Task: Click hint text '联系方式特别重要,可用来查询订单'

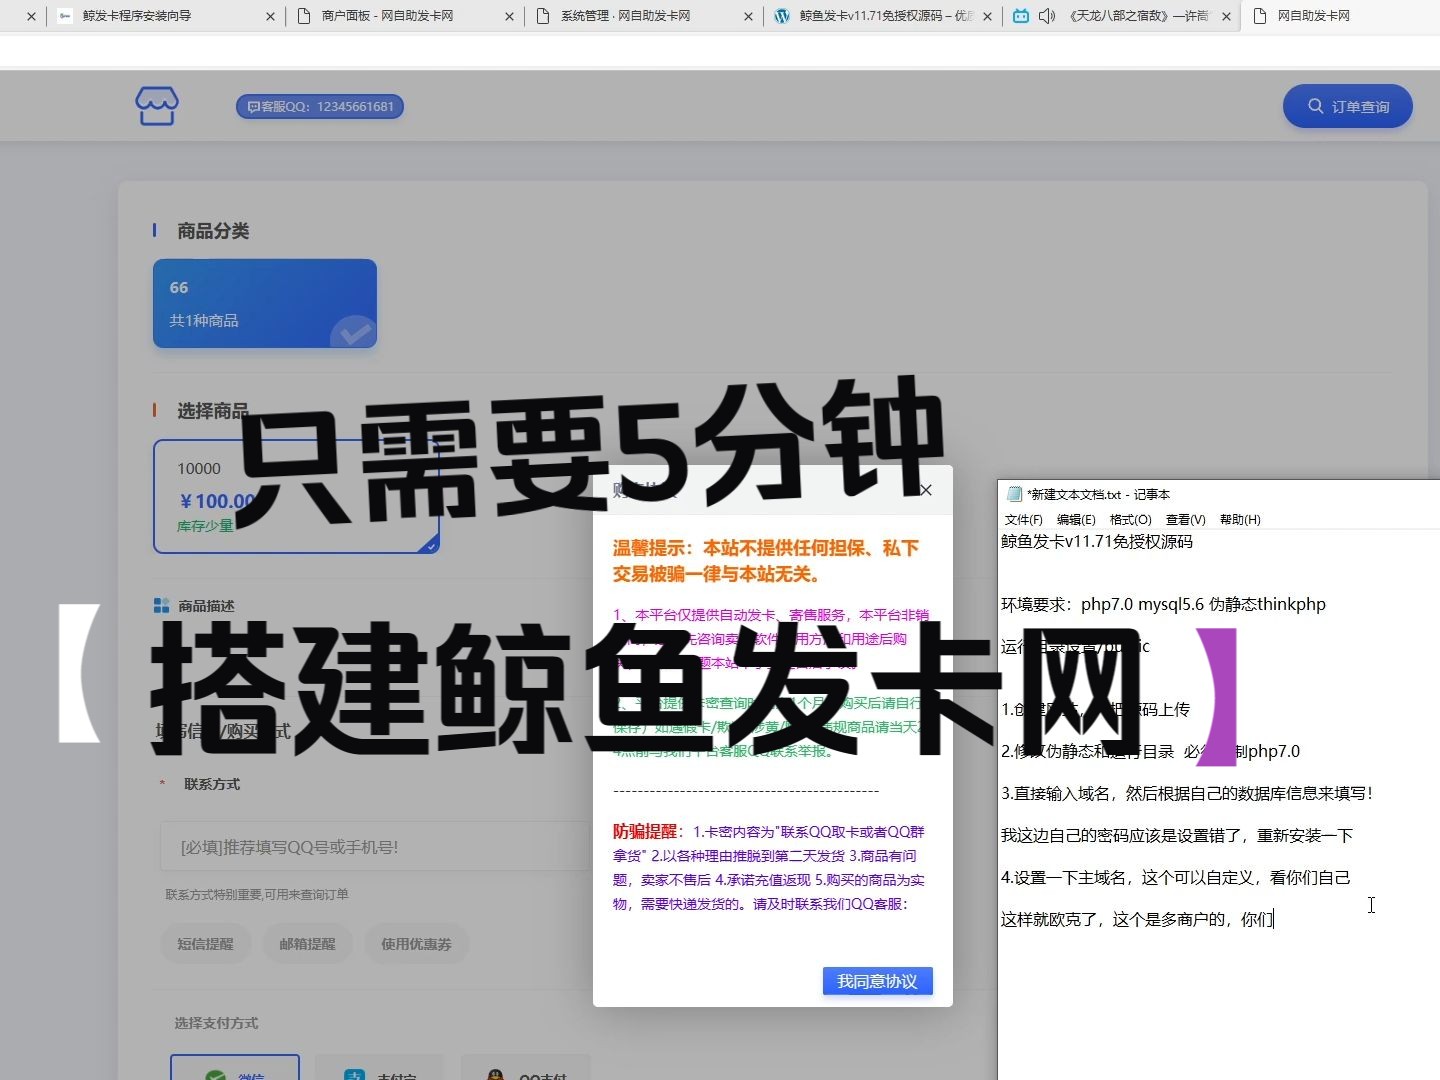Action: point(257,895)
